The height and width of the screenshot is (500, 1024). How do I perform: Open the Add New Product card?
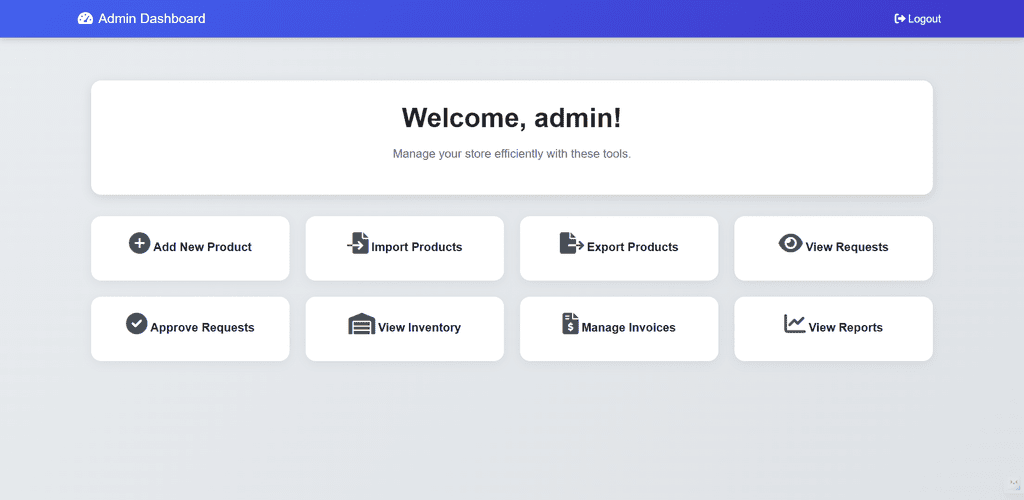tap(190, 248)
